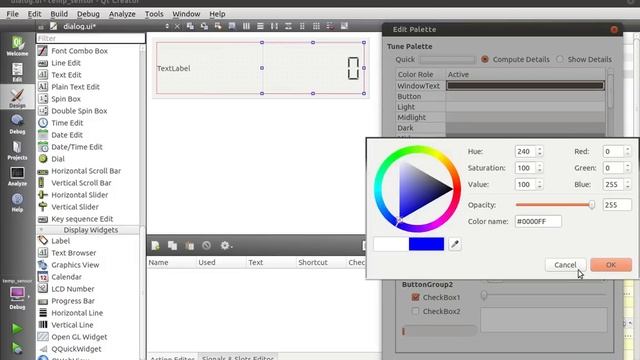This screenshot has width=640, height=360.
Task: Apply Lay Out Horizontally from toolbar
Action: point(246,26)
